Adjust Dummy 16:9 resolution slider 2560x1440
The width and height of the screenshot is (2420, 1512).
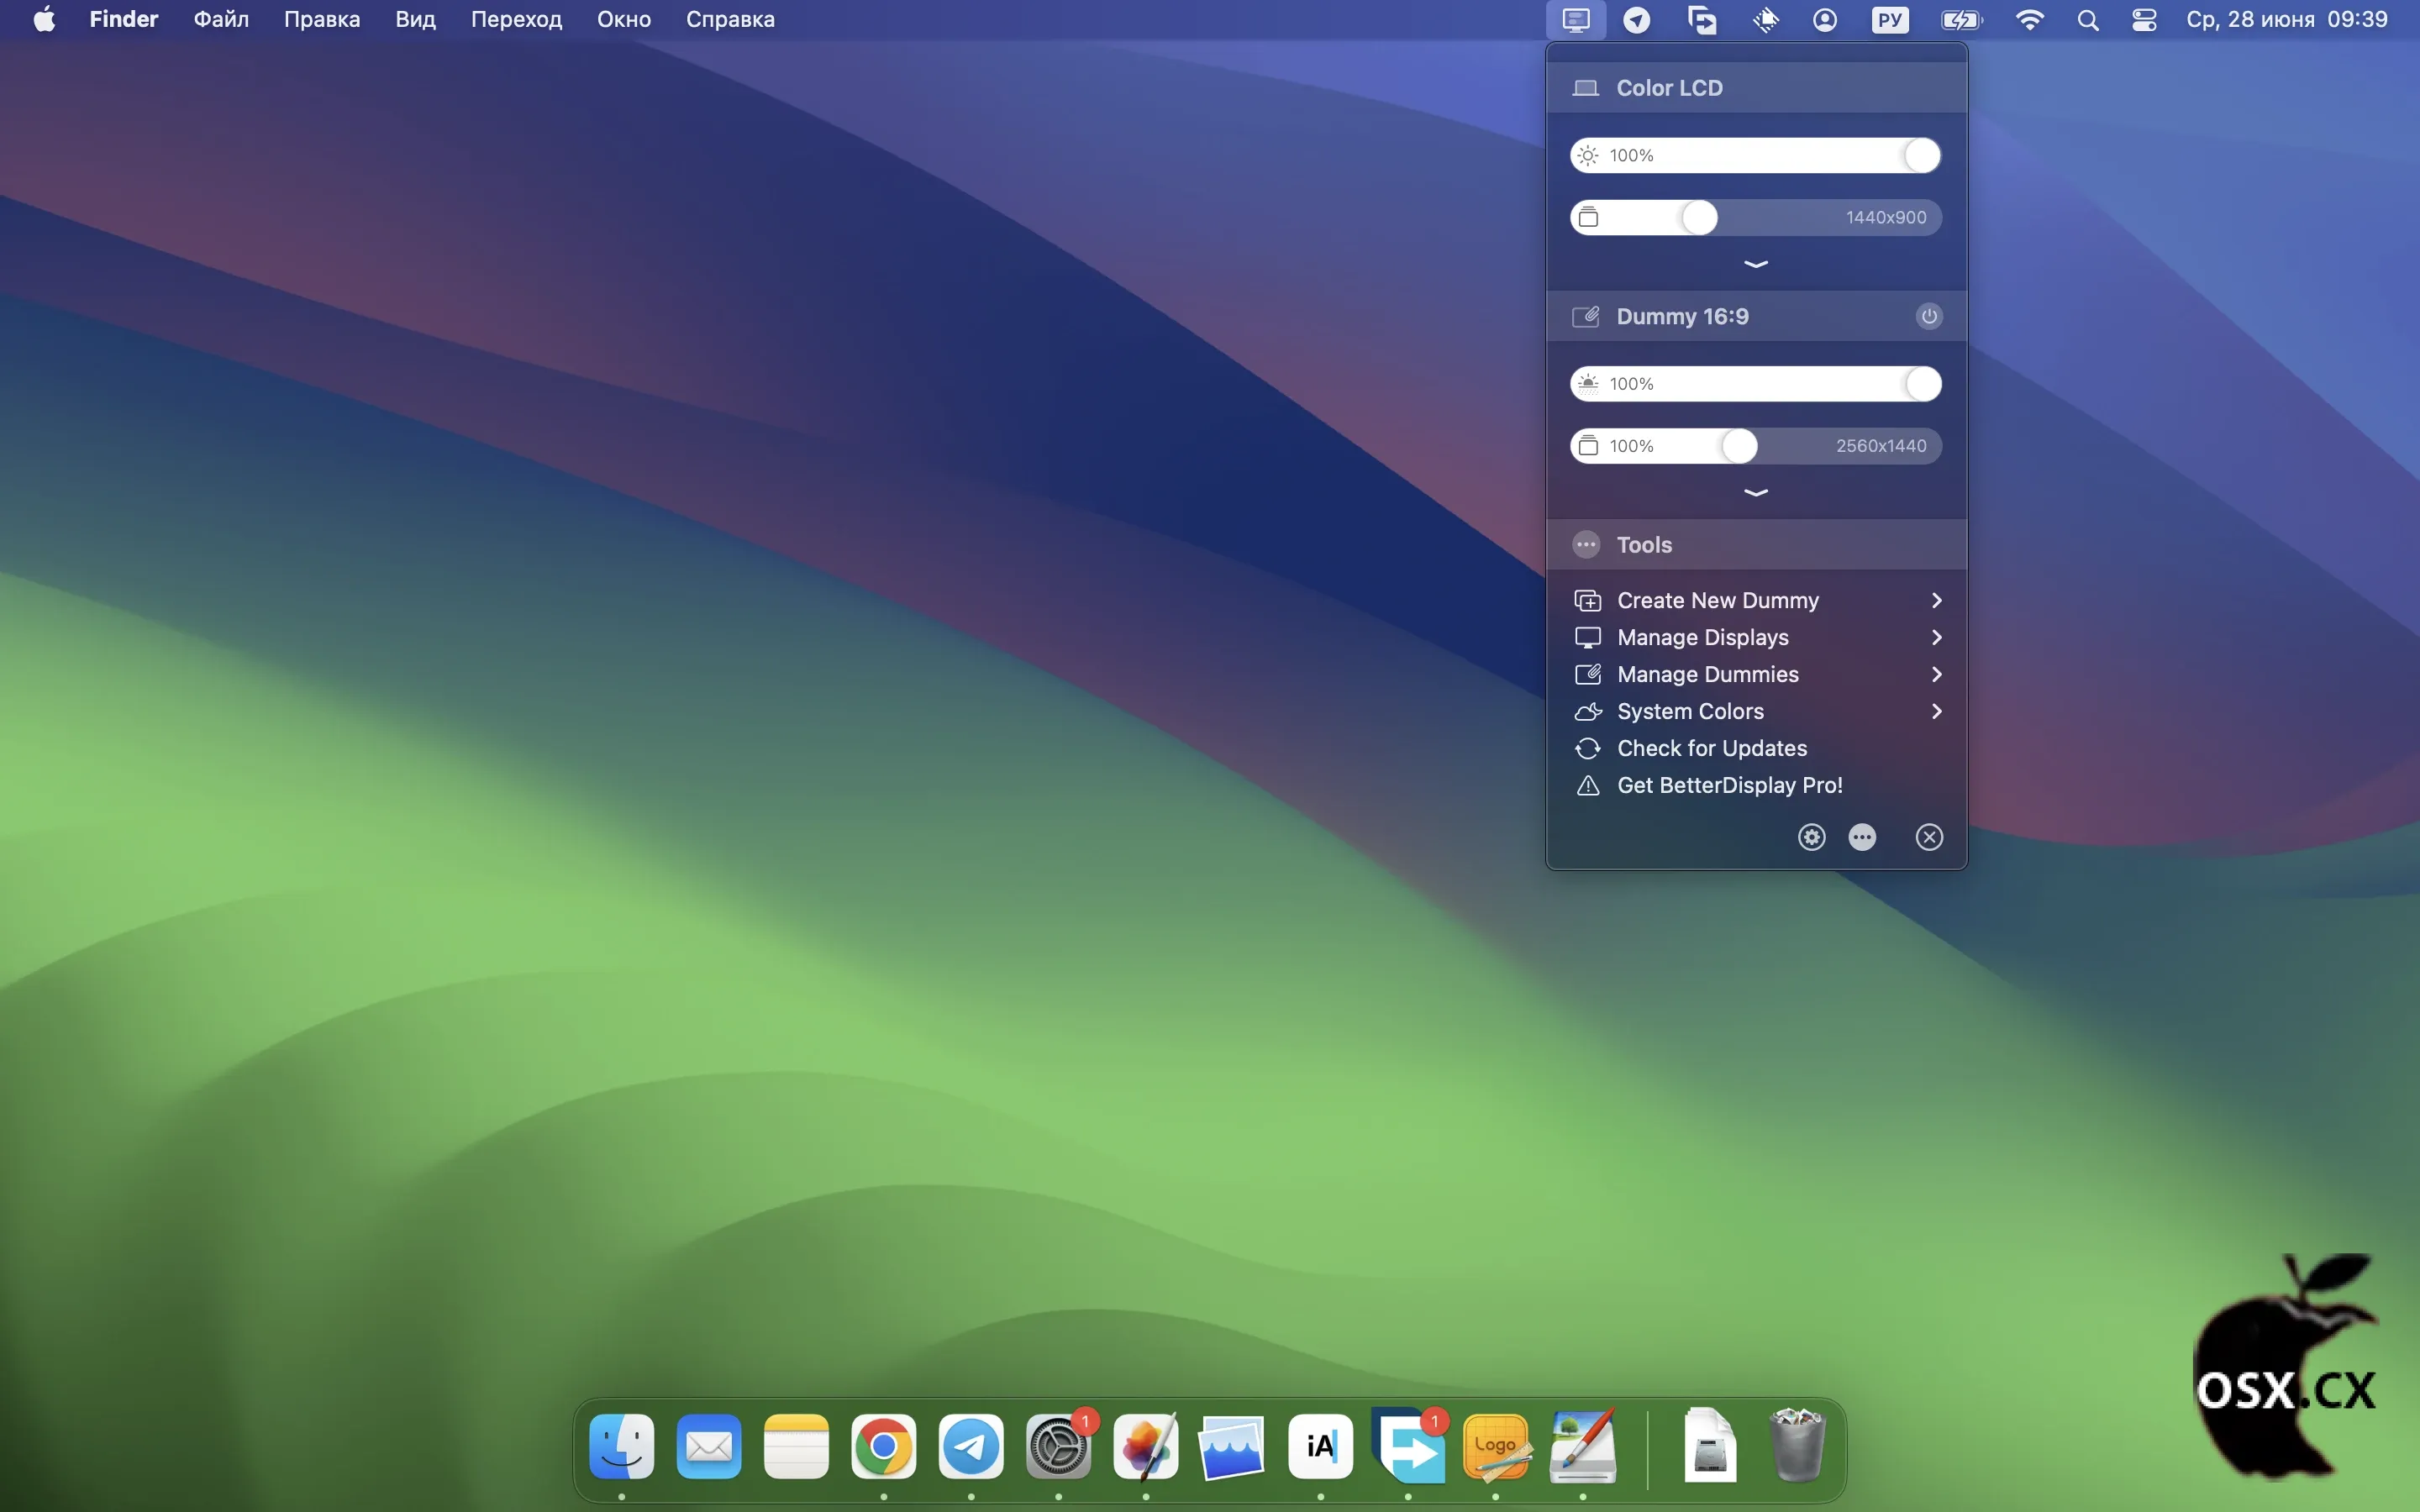click(1756, 446)
